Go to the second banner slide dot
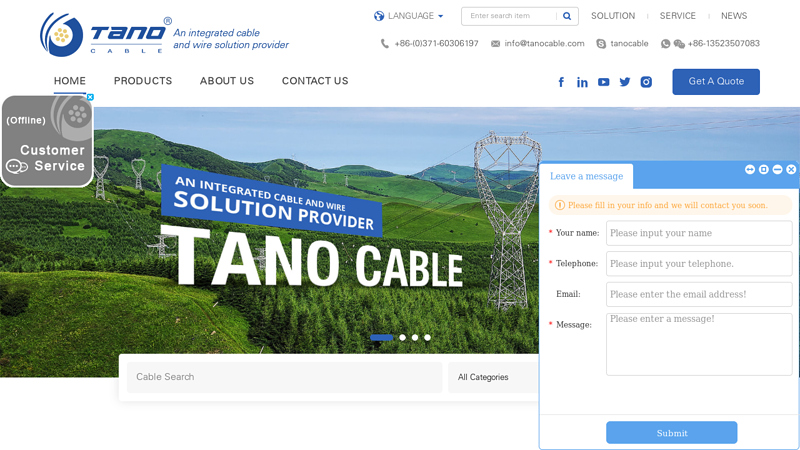800x450 pixels. [x=403, y=338]
